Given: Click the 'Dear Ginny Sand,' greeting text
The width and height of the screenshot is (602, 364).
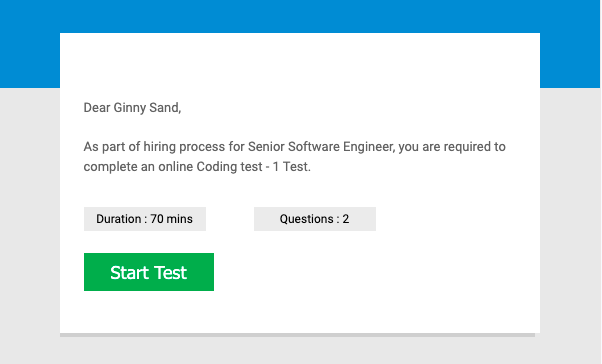Looking at the screenshot, I should (x=132, y=108).
